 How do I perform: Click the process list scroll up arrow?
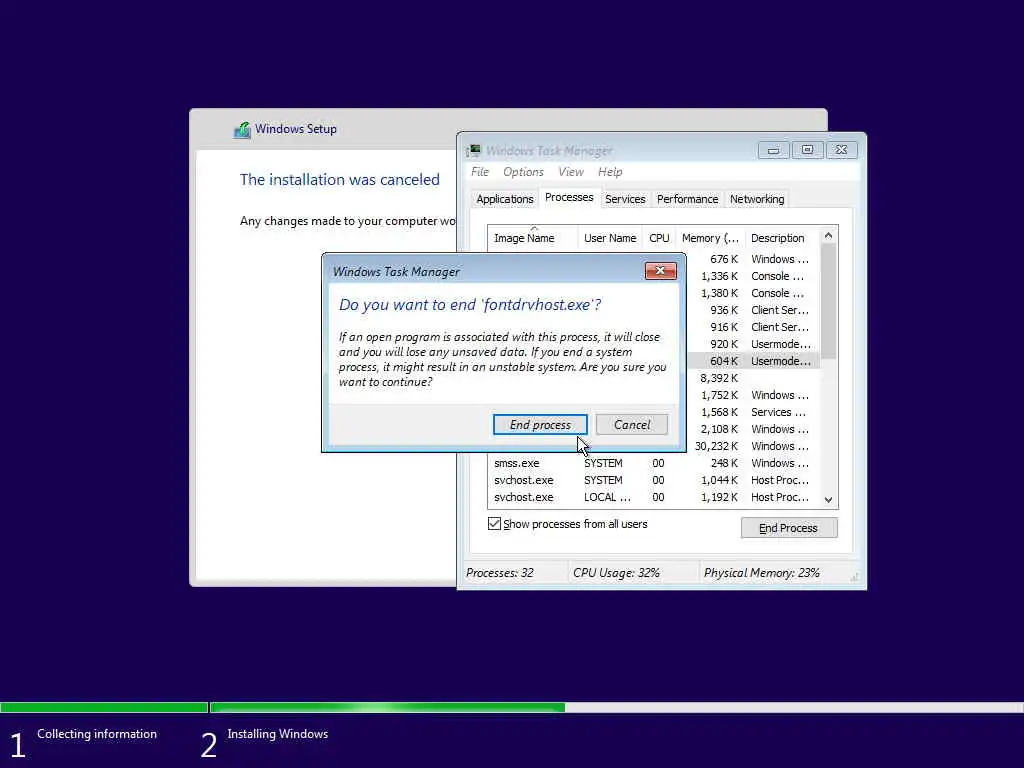828,236
